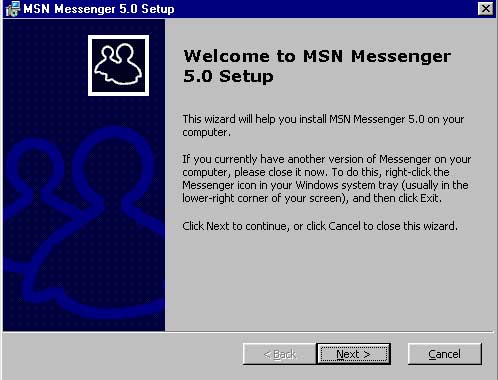Select the smaller left buddy in the framed logo

(x=106, y=64)
